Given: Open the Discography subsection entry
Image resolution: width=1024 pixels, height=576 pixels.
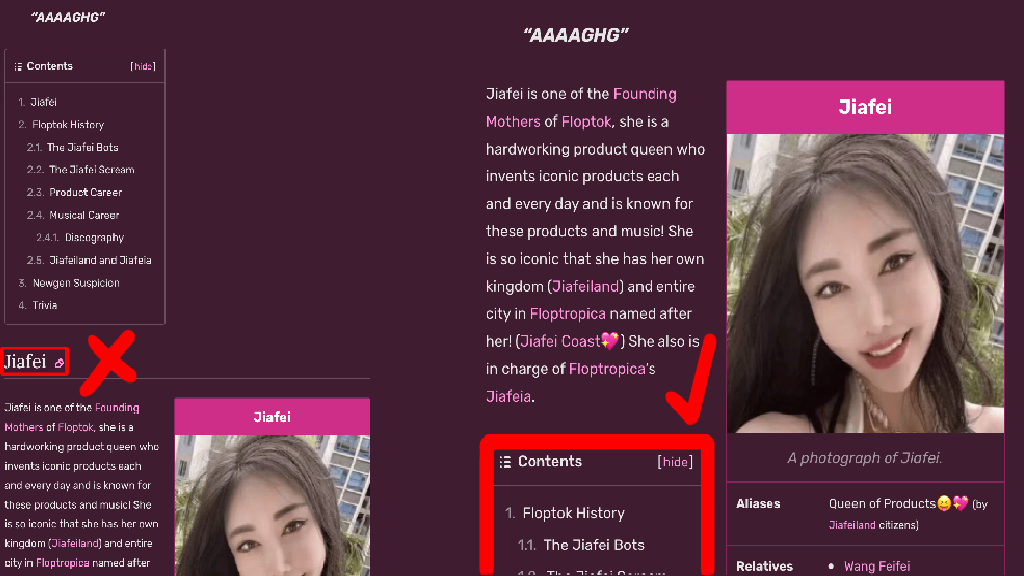Looking at the screenshot, I should 95,238.
